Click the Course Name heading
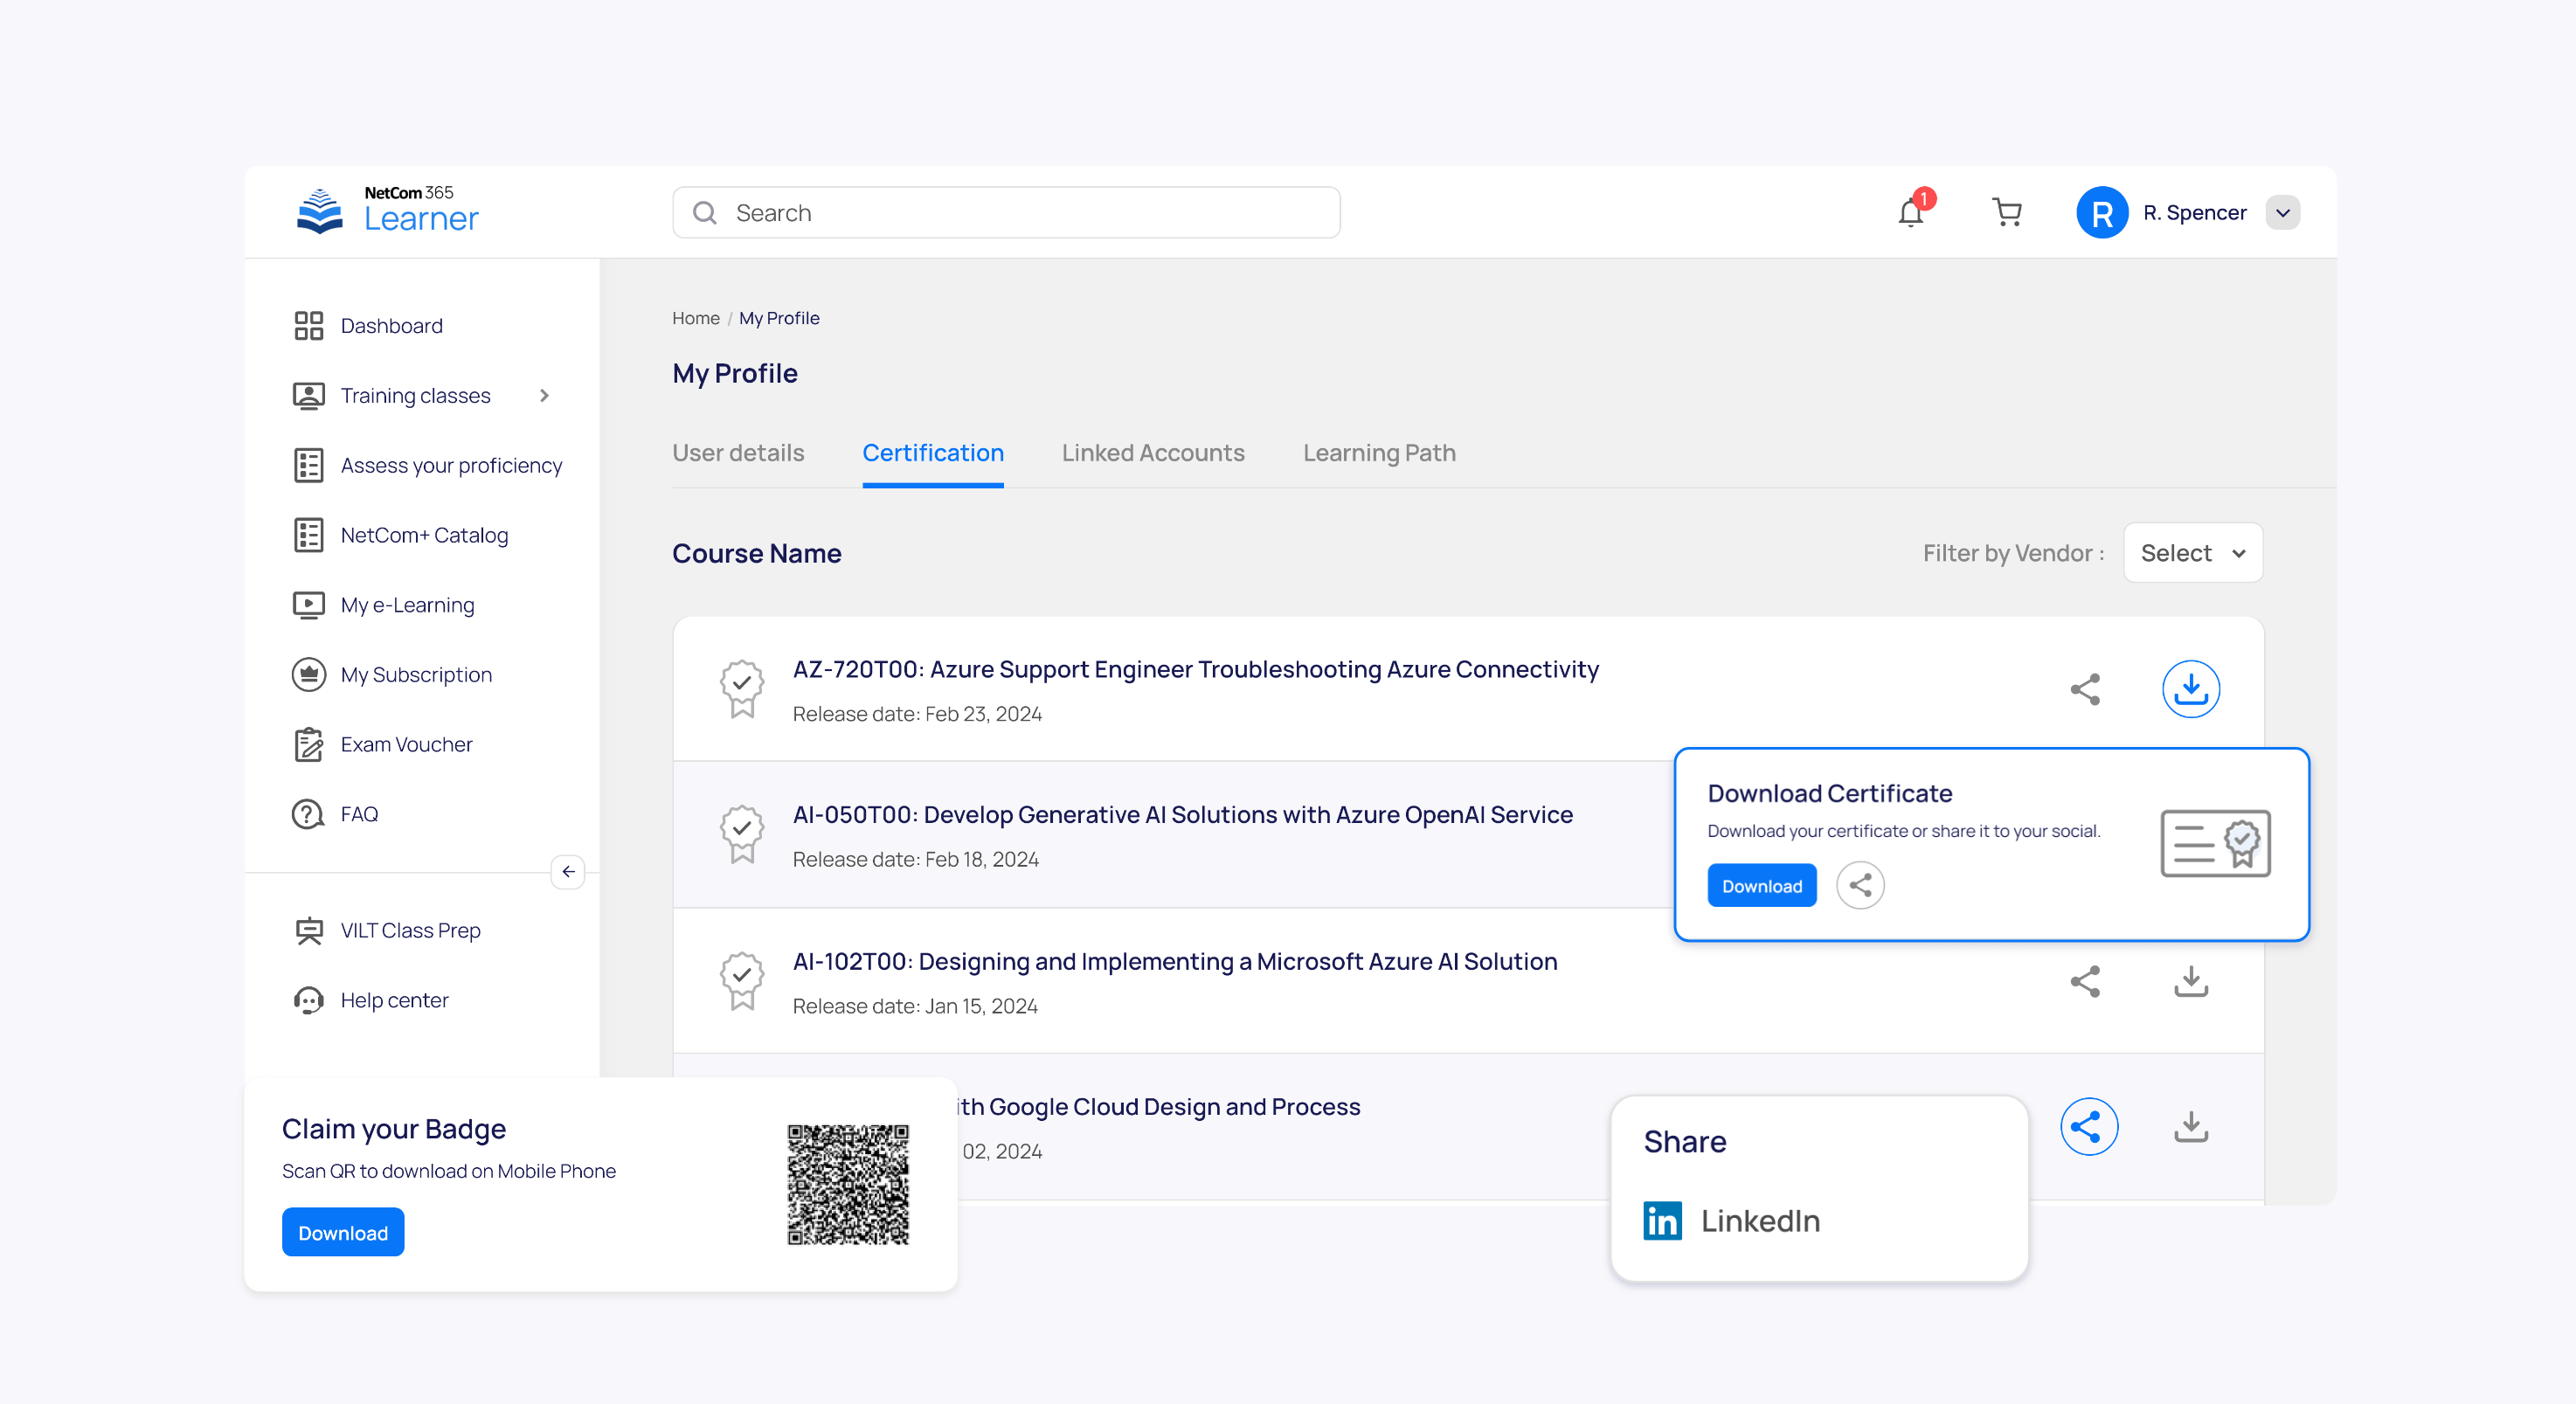Screen dimensions: 2576x1404 pos(756,553)
